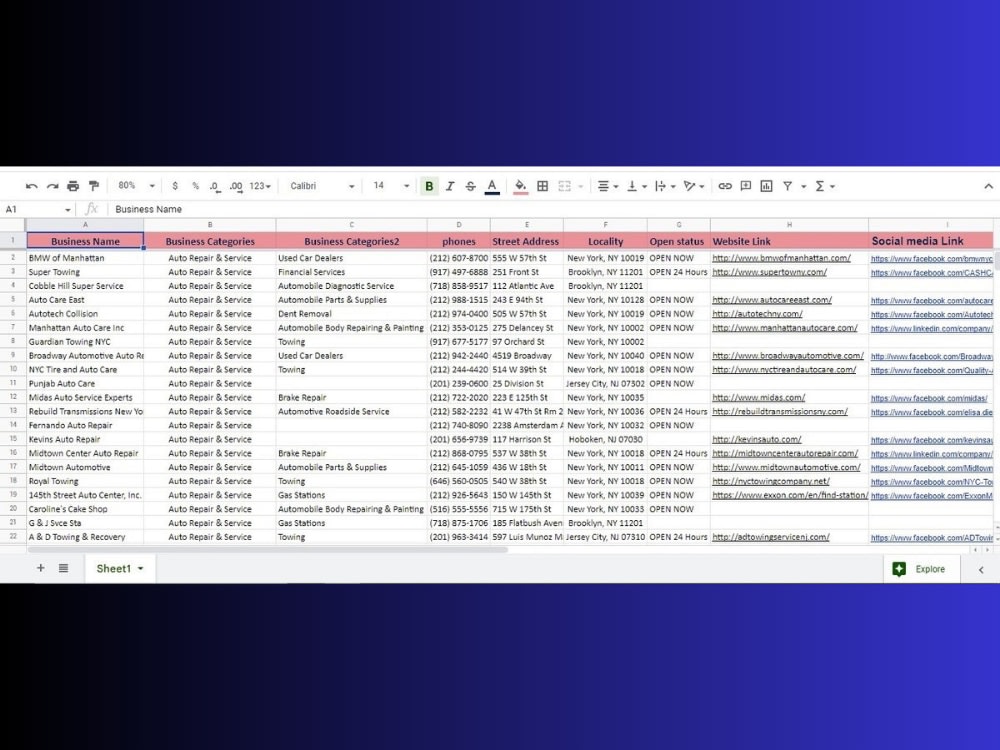Open the kevinsauto.com website link
This screenshot has width=1000, height=750.
pyautogui.click(x=756, y=439)
